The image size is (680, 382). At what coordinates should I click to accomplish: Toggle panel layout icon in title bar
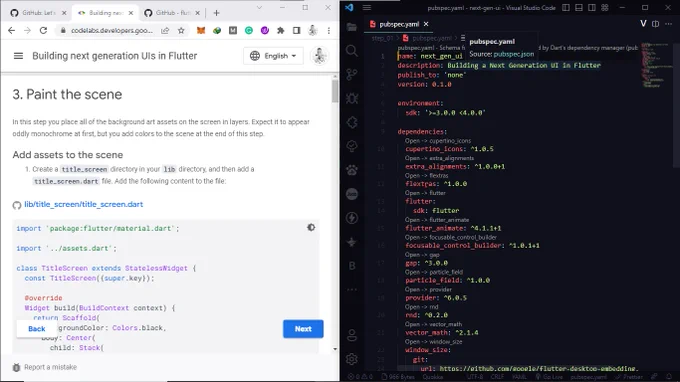click(579, 7)
